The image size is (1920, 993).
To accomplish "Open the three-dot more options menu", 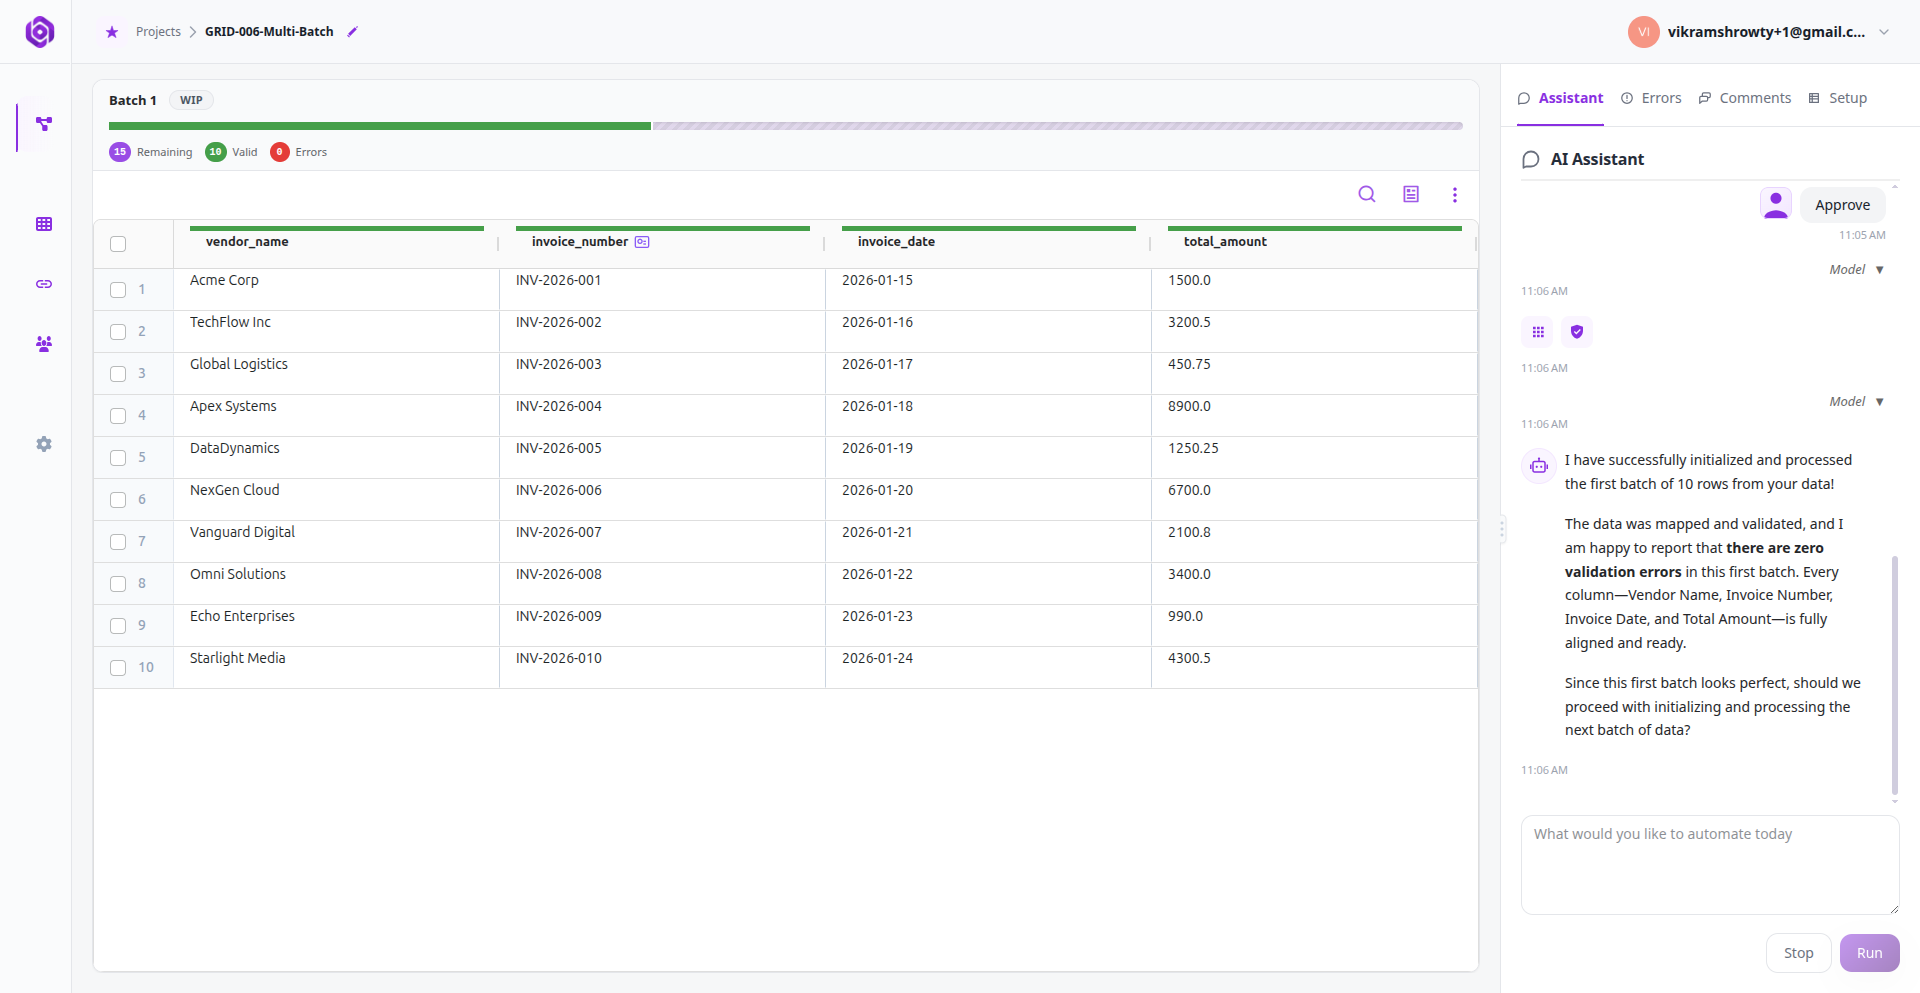I will pyautogui.click(x=1455, y=194).
